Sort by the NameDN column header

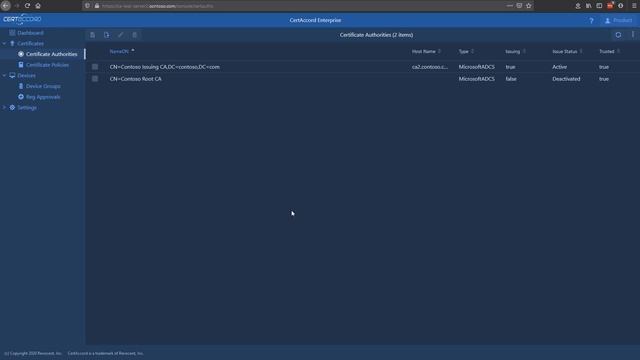(x=119, y=51)
